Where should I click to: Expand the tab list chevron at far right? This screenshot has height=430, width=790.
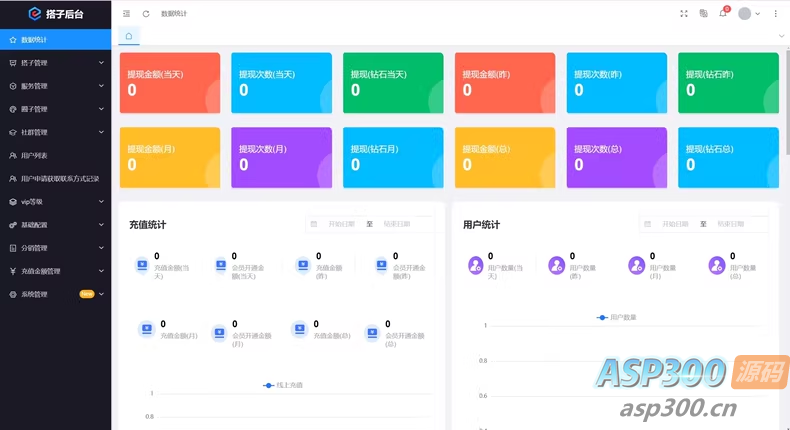[x=781, y=36]
